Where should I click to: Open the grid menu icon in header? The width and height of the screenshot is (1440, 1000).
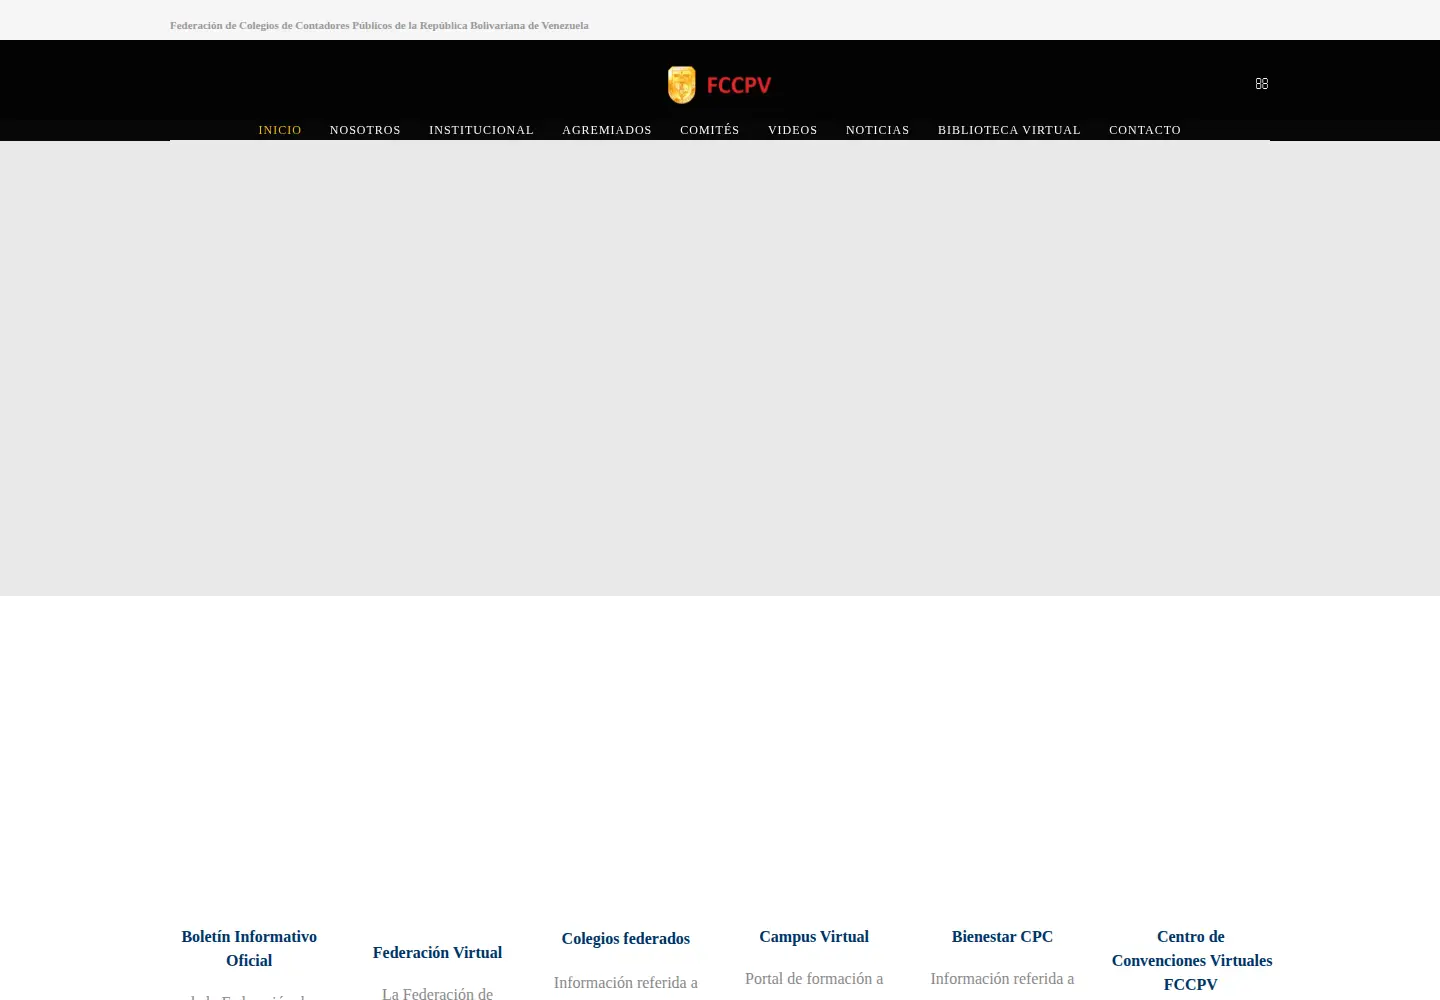click(1262, 84)
